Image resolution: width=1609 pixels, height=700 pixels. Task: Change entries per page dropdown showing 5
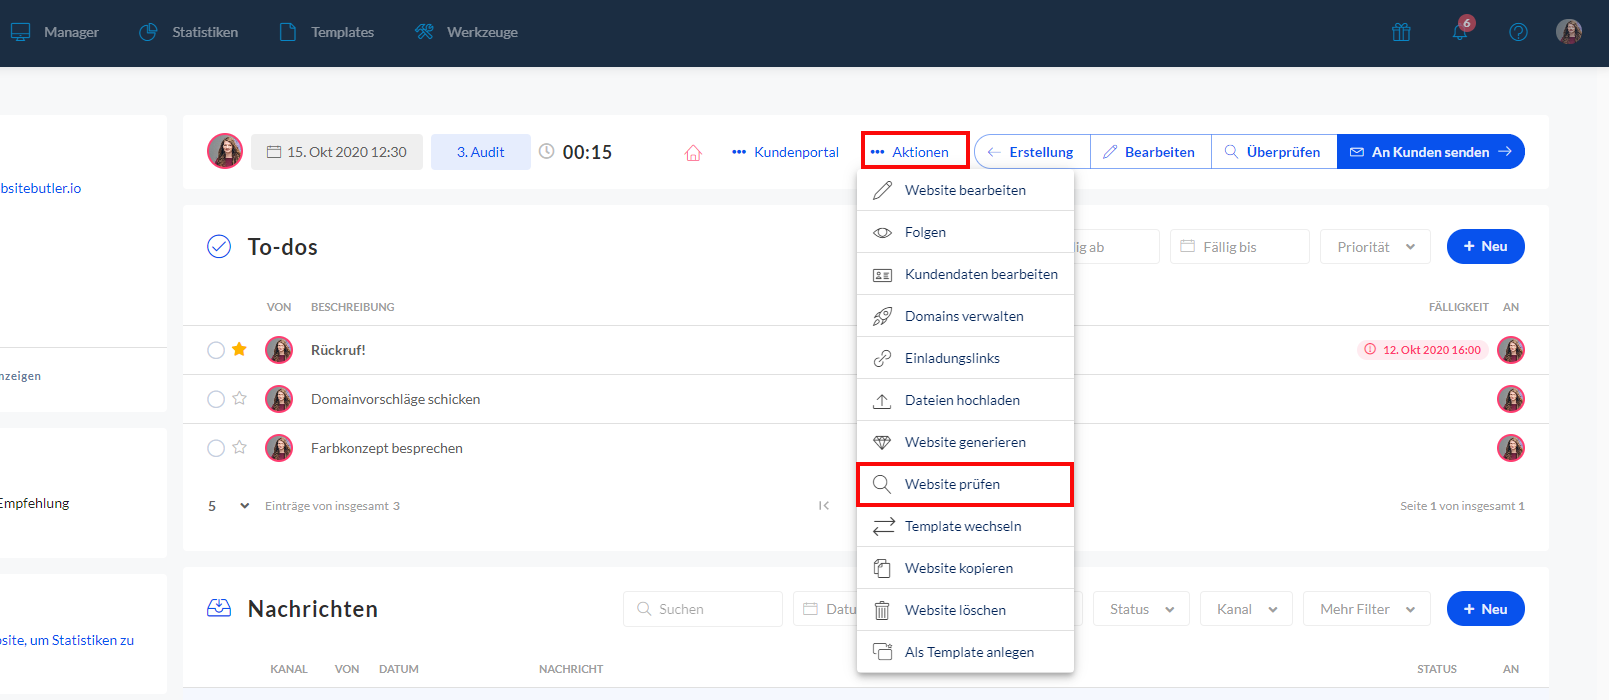point(228,506)
